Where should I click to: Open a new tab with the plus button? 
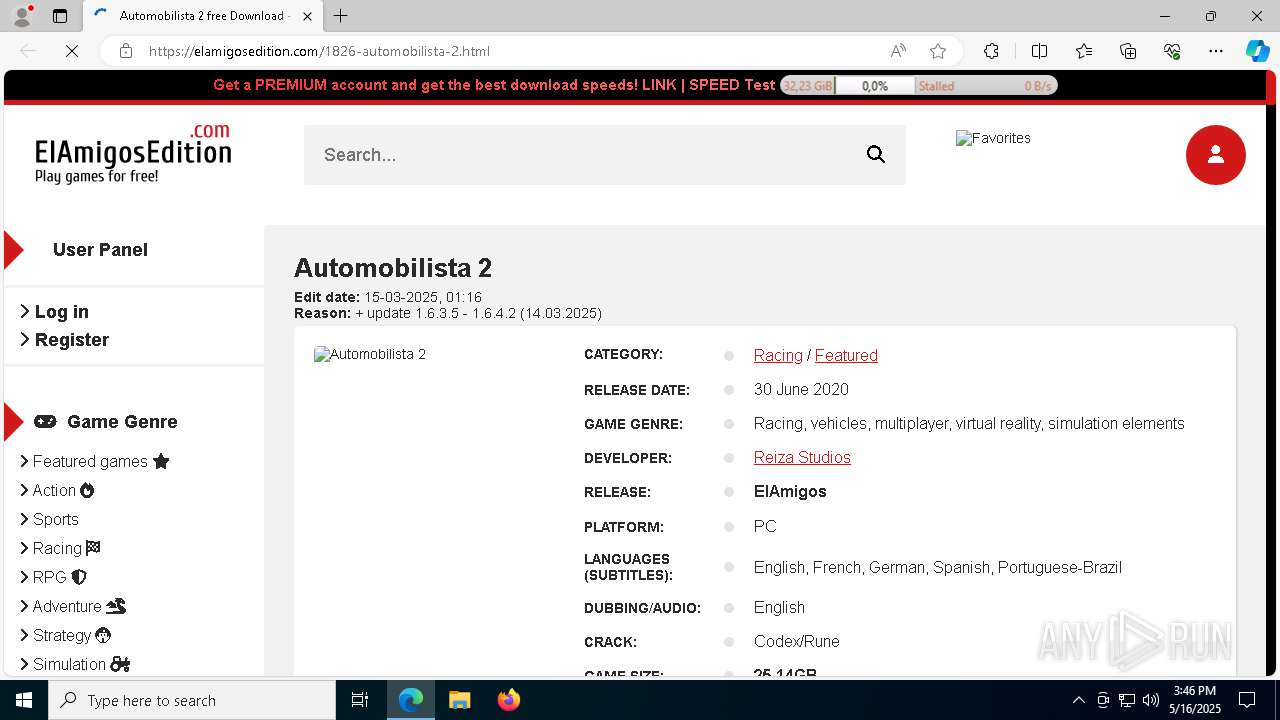pyautogui.click(x=341, y=16)
